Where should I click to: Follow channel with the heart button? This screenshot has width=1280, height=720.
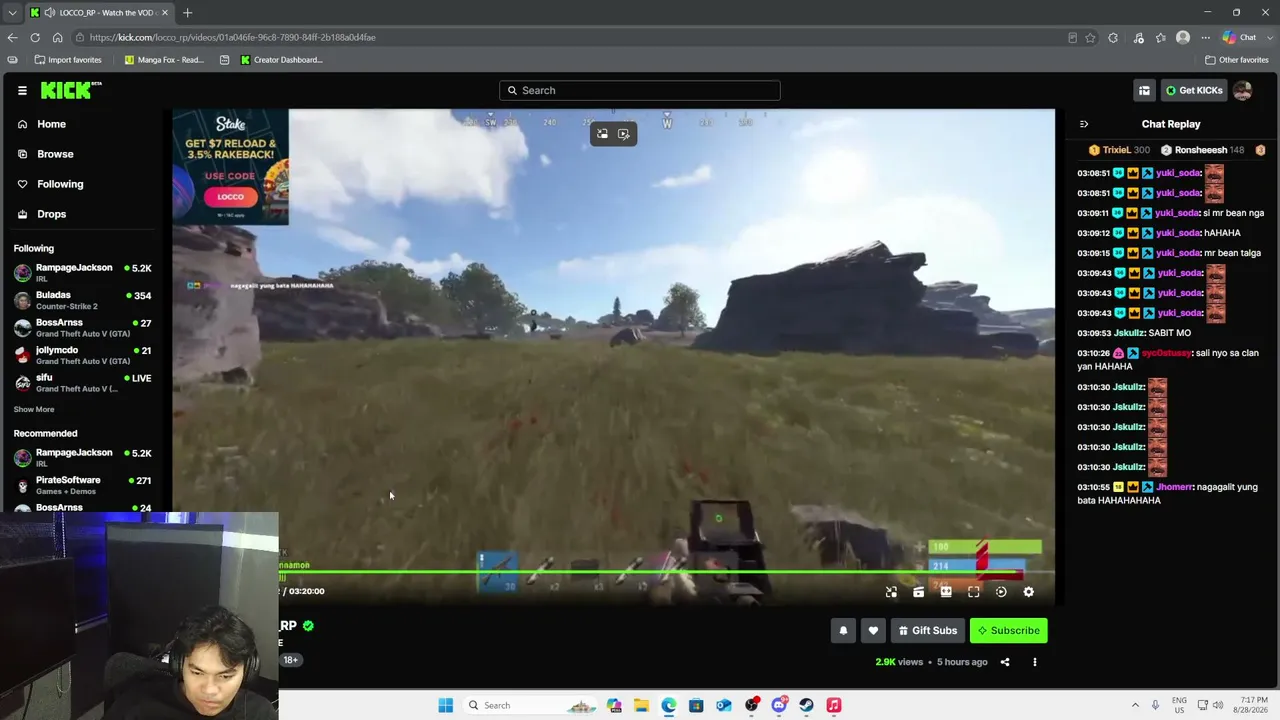(x=873, y=630)
